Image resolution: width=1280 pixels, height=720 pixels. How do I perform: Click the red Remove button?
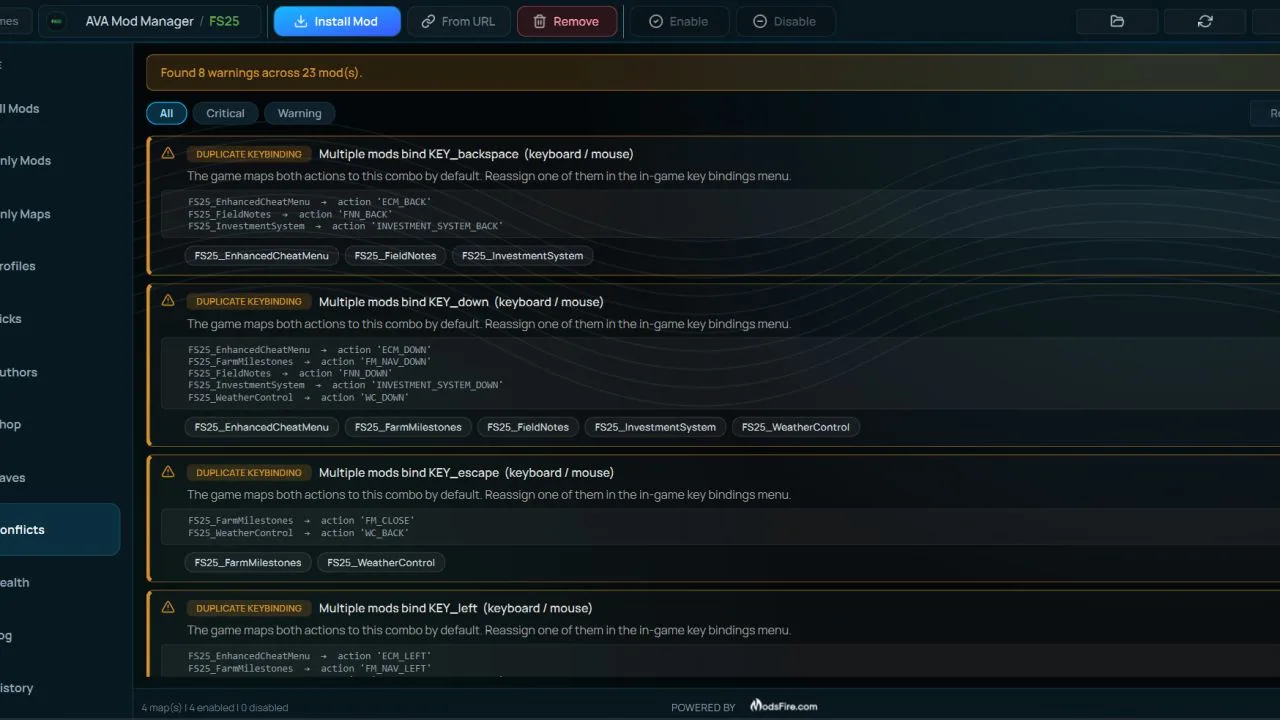566,21
